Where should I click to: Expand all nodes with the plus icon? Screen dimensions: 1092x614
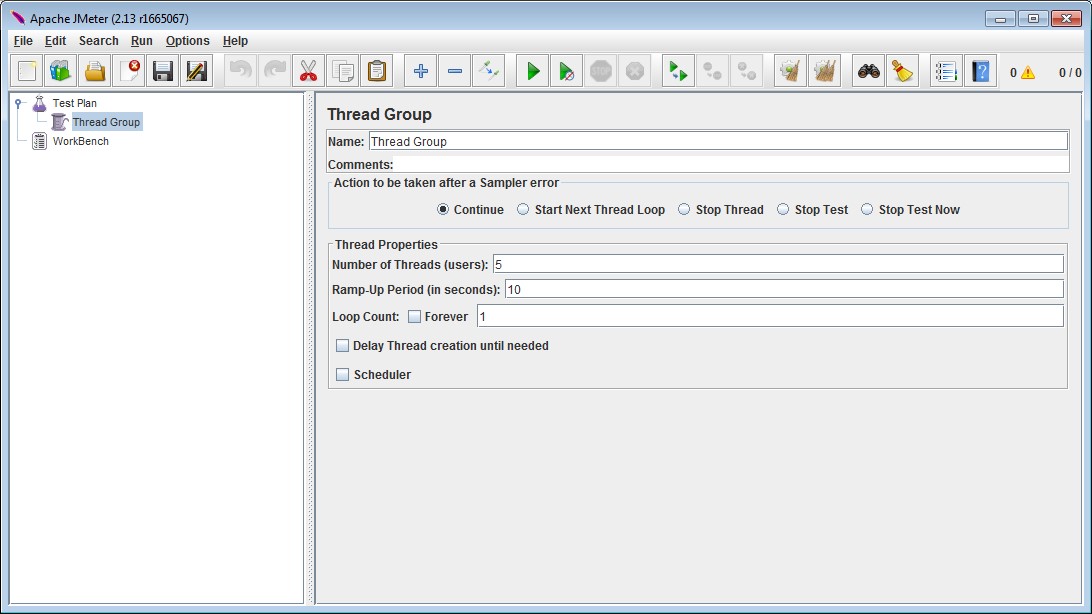coord(421,71)
